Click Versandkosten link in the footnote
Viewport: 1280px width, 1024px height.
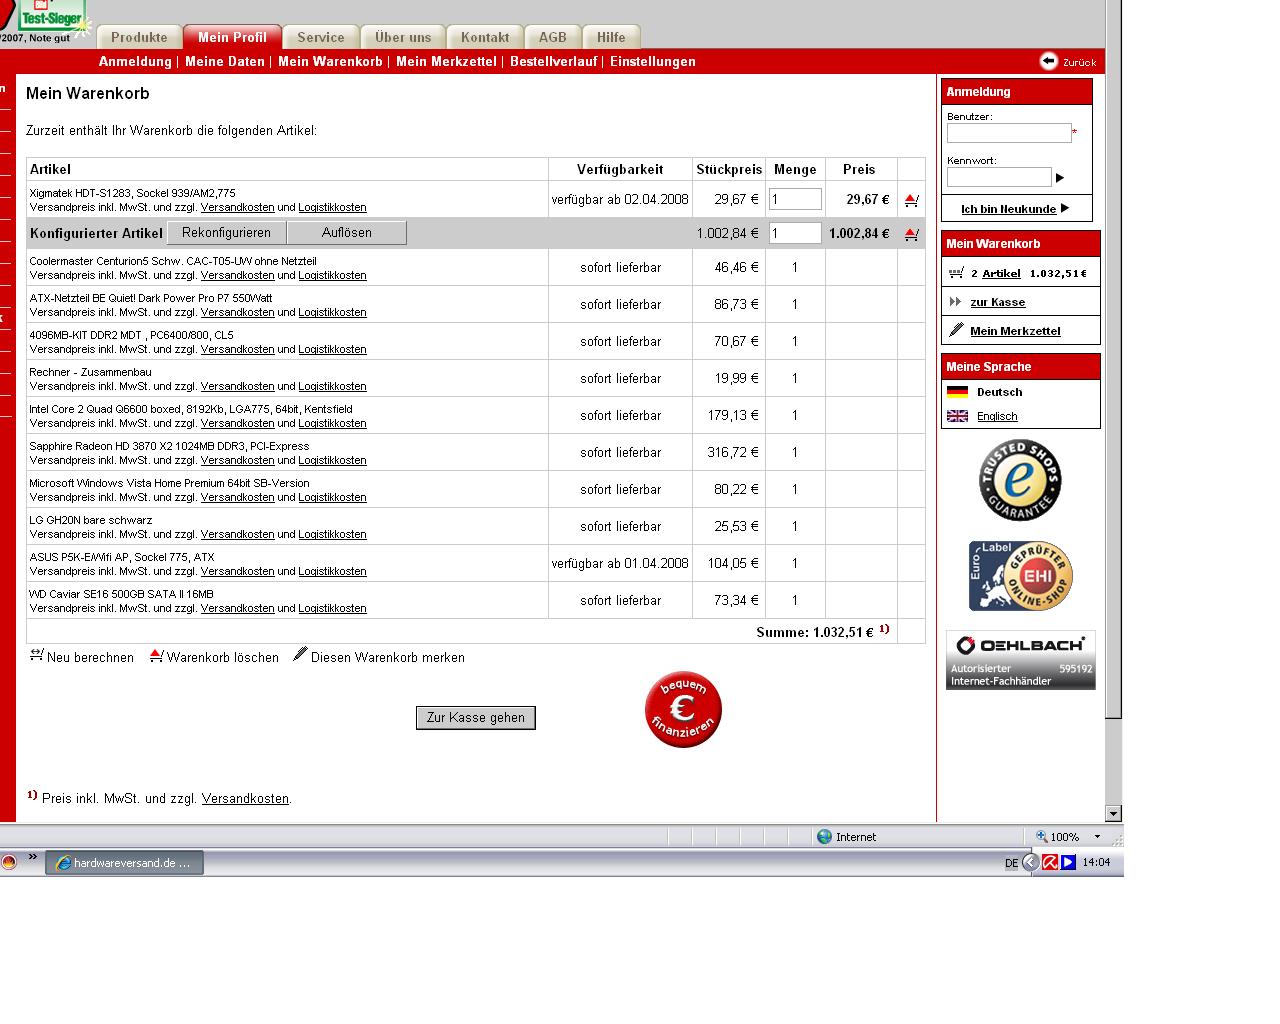pos(245,799)
